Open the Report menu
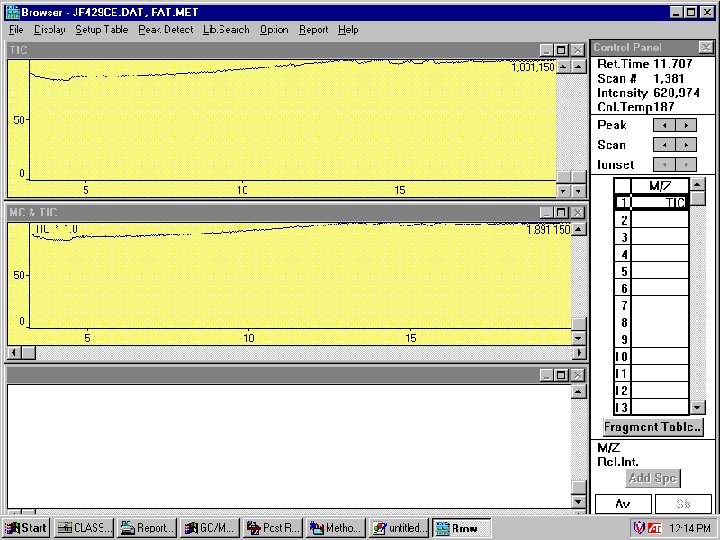This screenshot has width=720, height=540. point(314,29)
